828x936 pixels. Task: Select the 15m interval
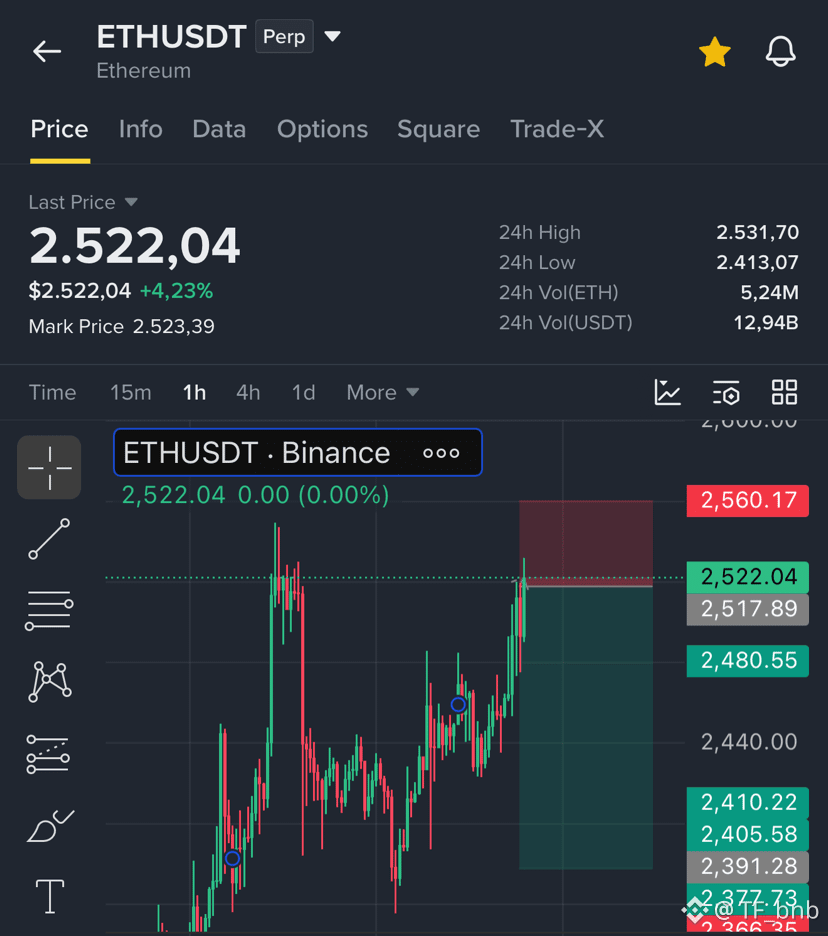click(x=131, y=392)
